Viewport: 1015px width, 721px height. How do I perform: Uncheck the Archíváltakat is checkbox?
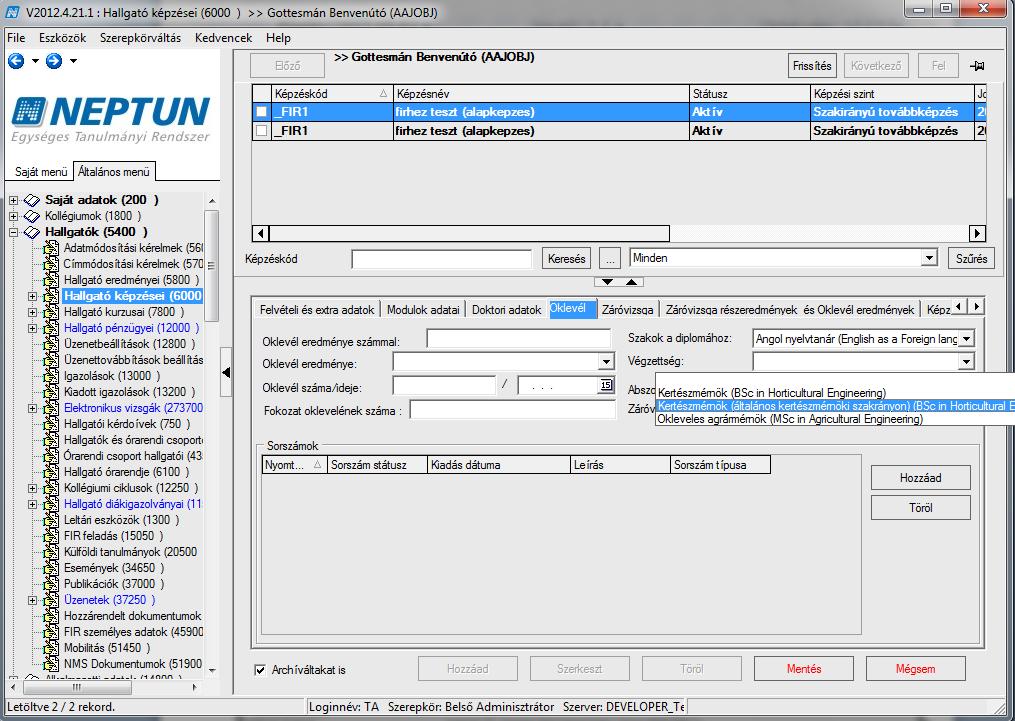260,670
